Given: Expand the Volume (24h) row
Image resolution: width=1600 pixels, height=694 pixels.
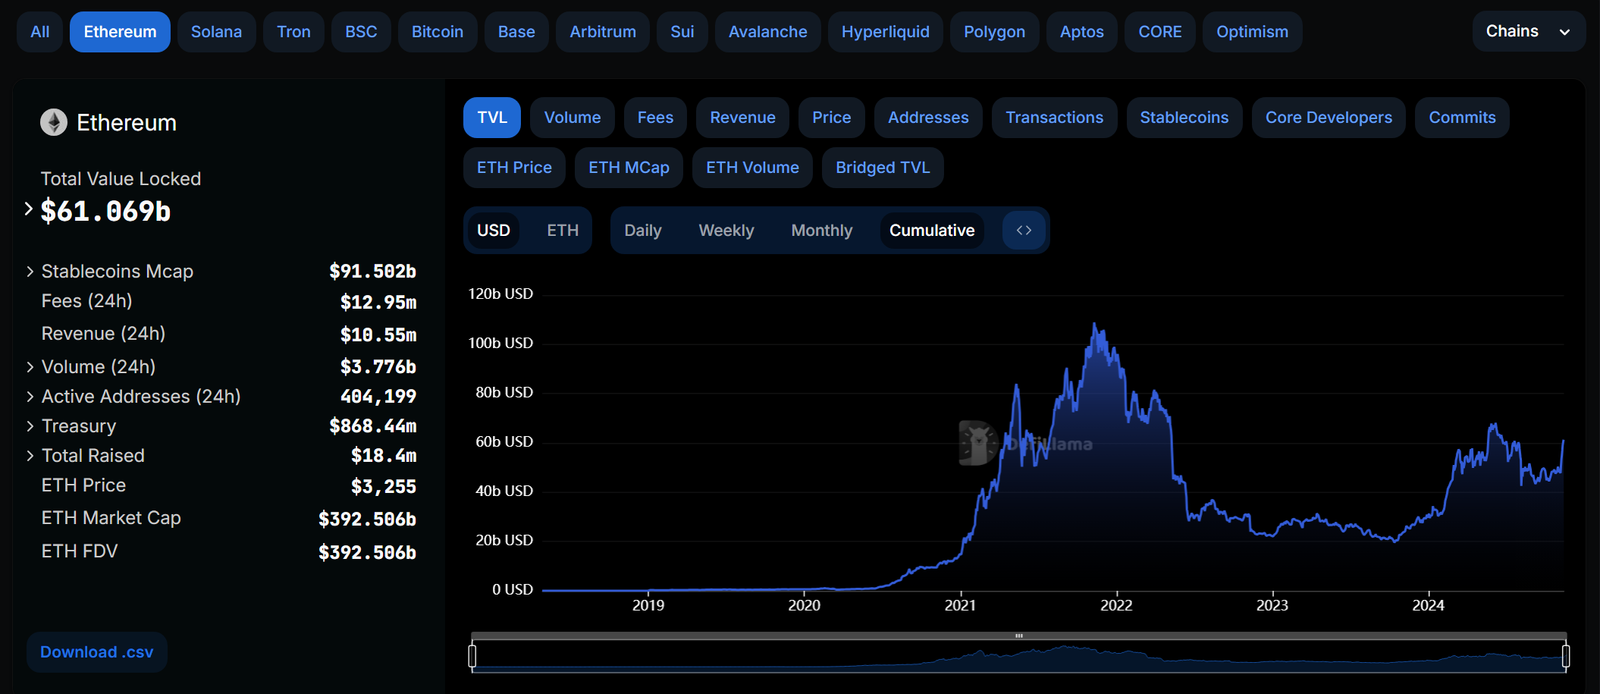Looking at the screenshot, I should click(x=30, y=367).
